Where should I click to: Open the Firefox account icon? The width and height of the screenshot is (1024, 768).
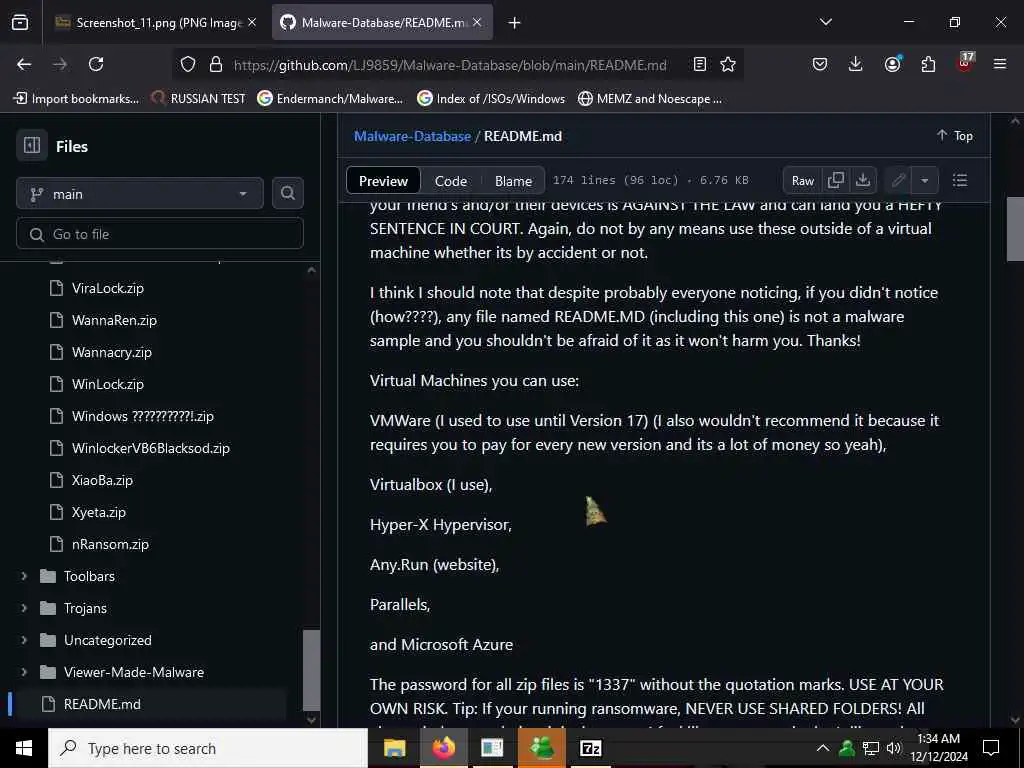[x=892, y=64]
